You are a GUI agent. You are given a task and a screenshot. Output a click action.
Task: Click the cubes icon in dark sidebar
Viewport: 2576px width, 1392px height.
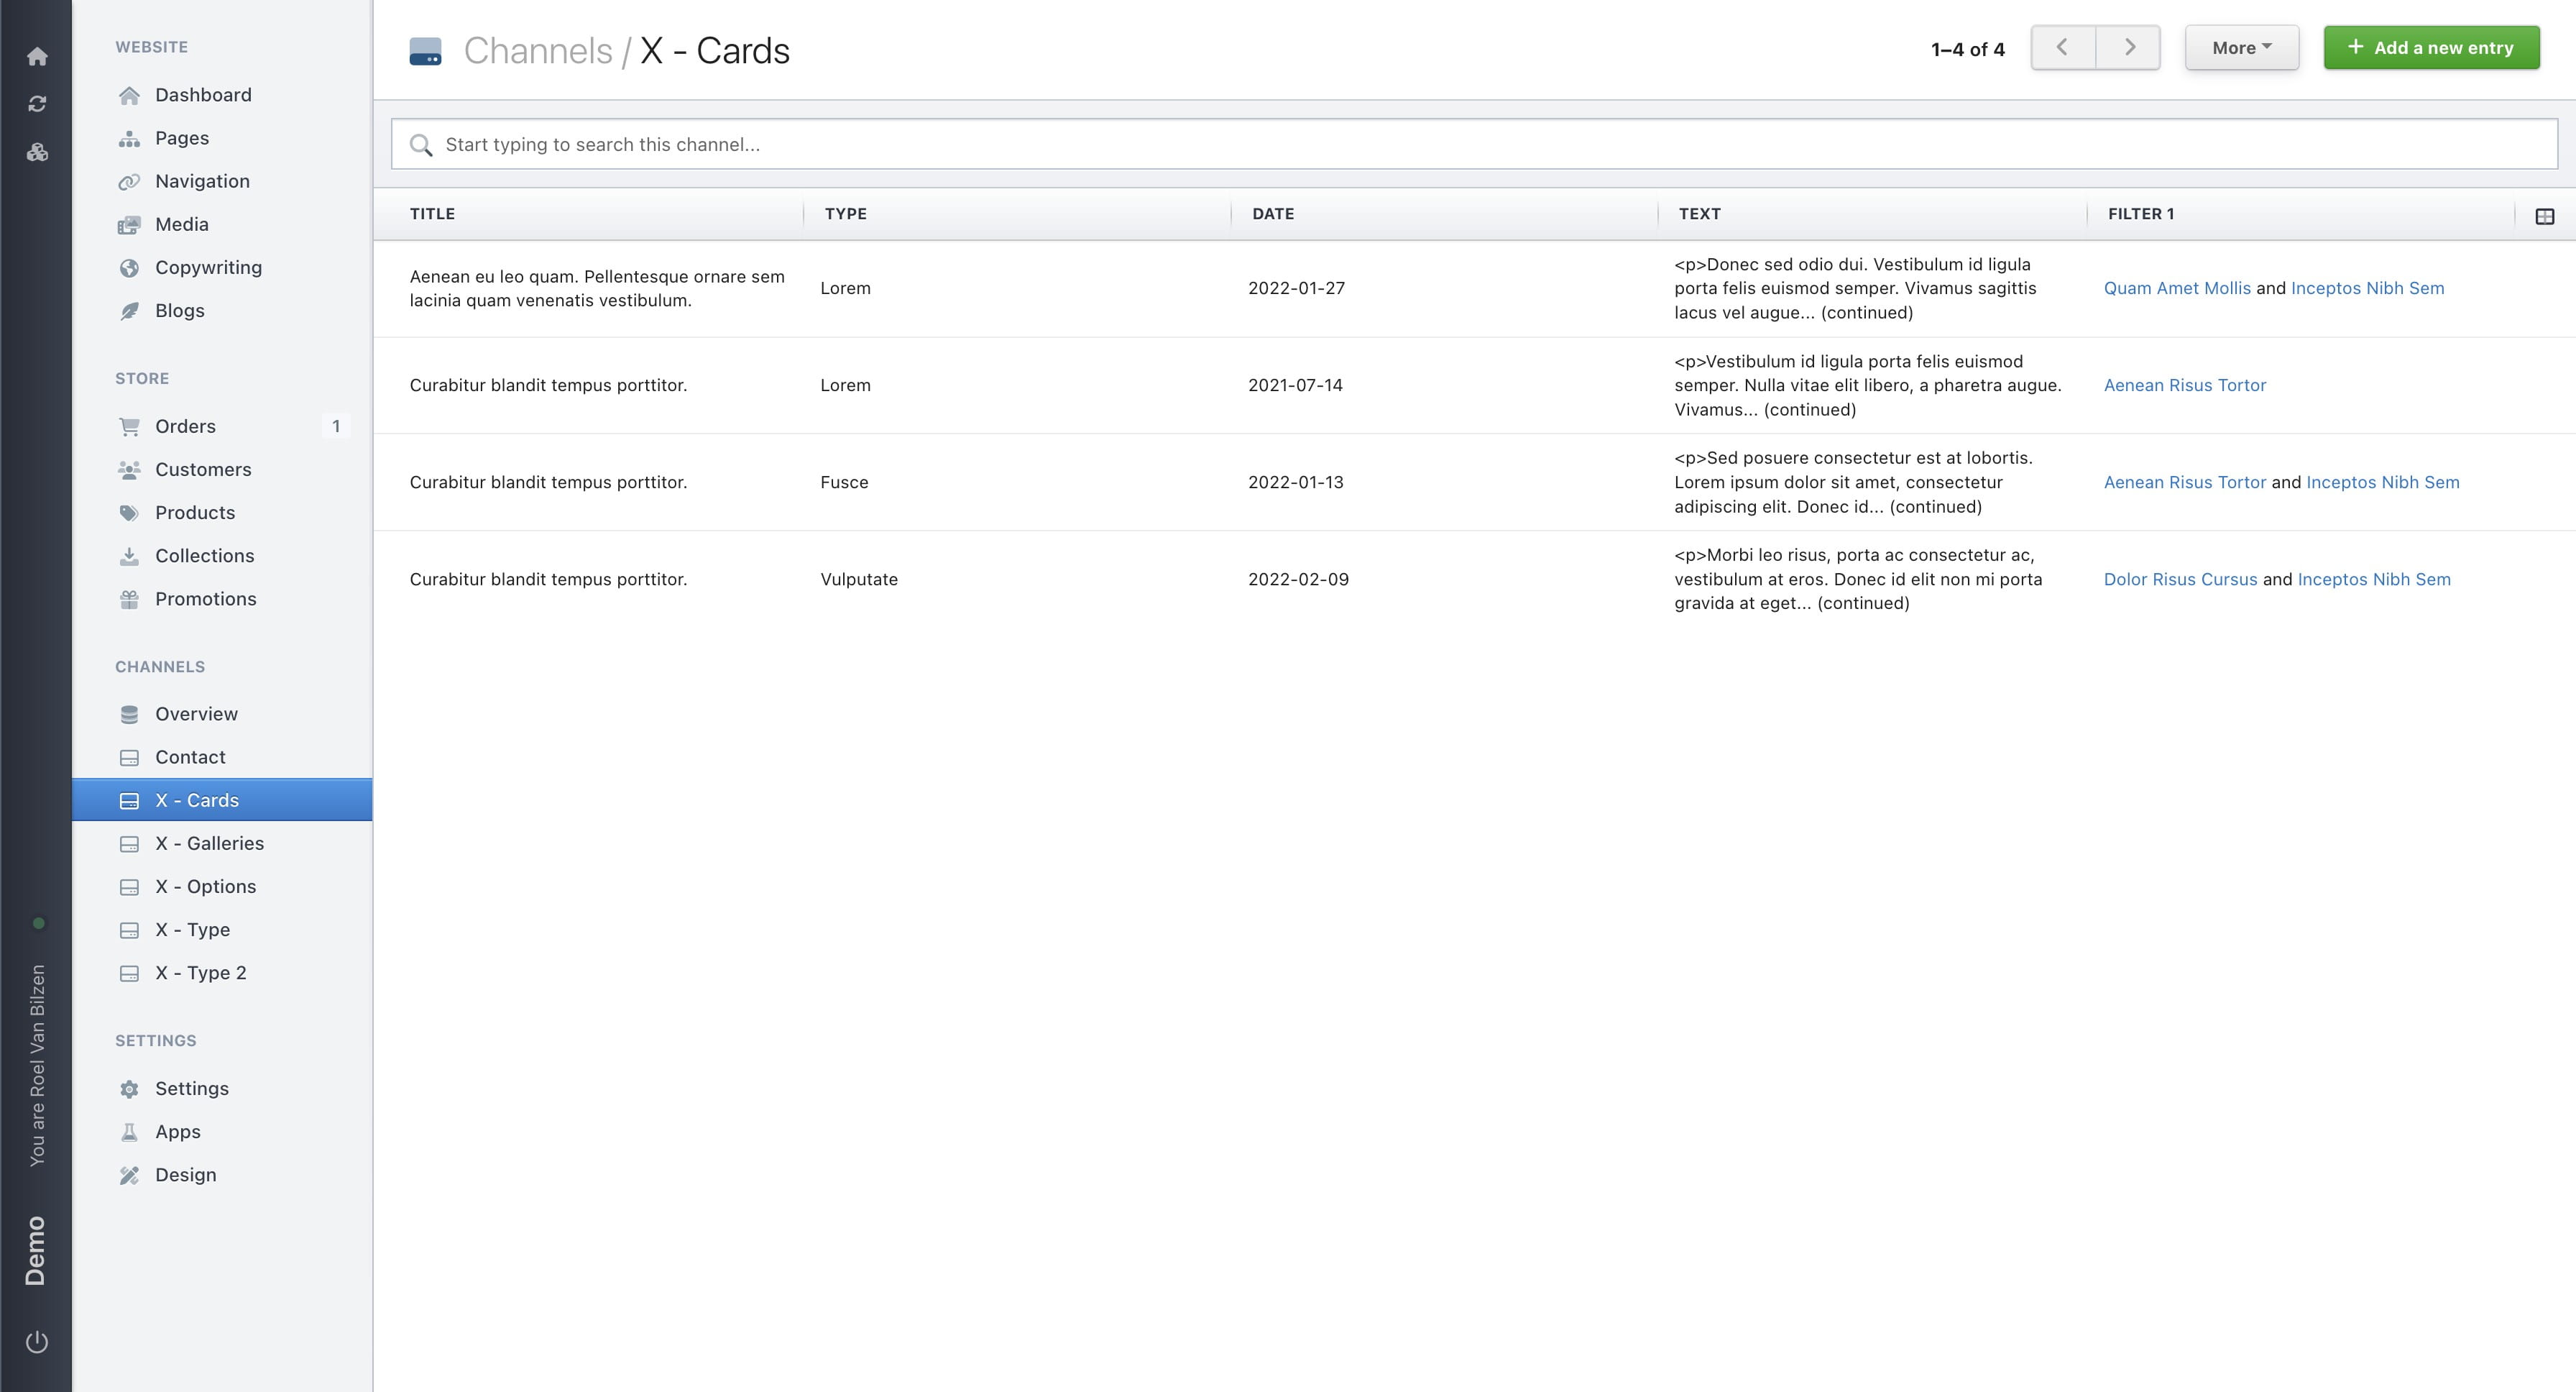(x=37, y=152)
